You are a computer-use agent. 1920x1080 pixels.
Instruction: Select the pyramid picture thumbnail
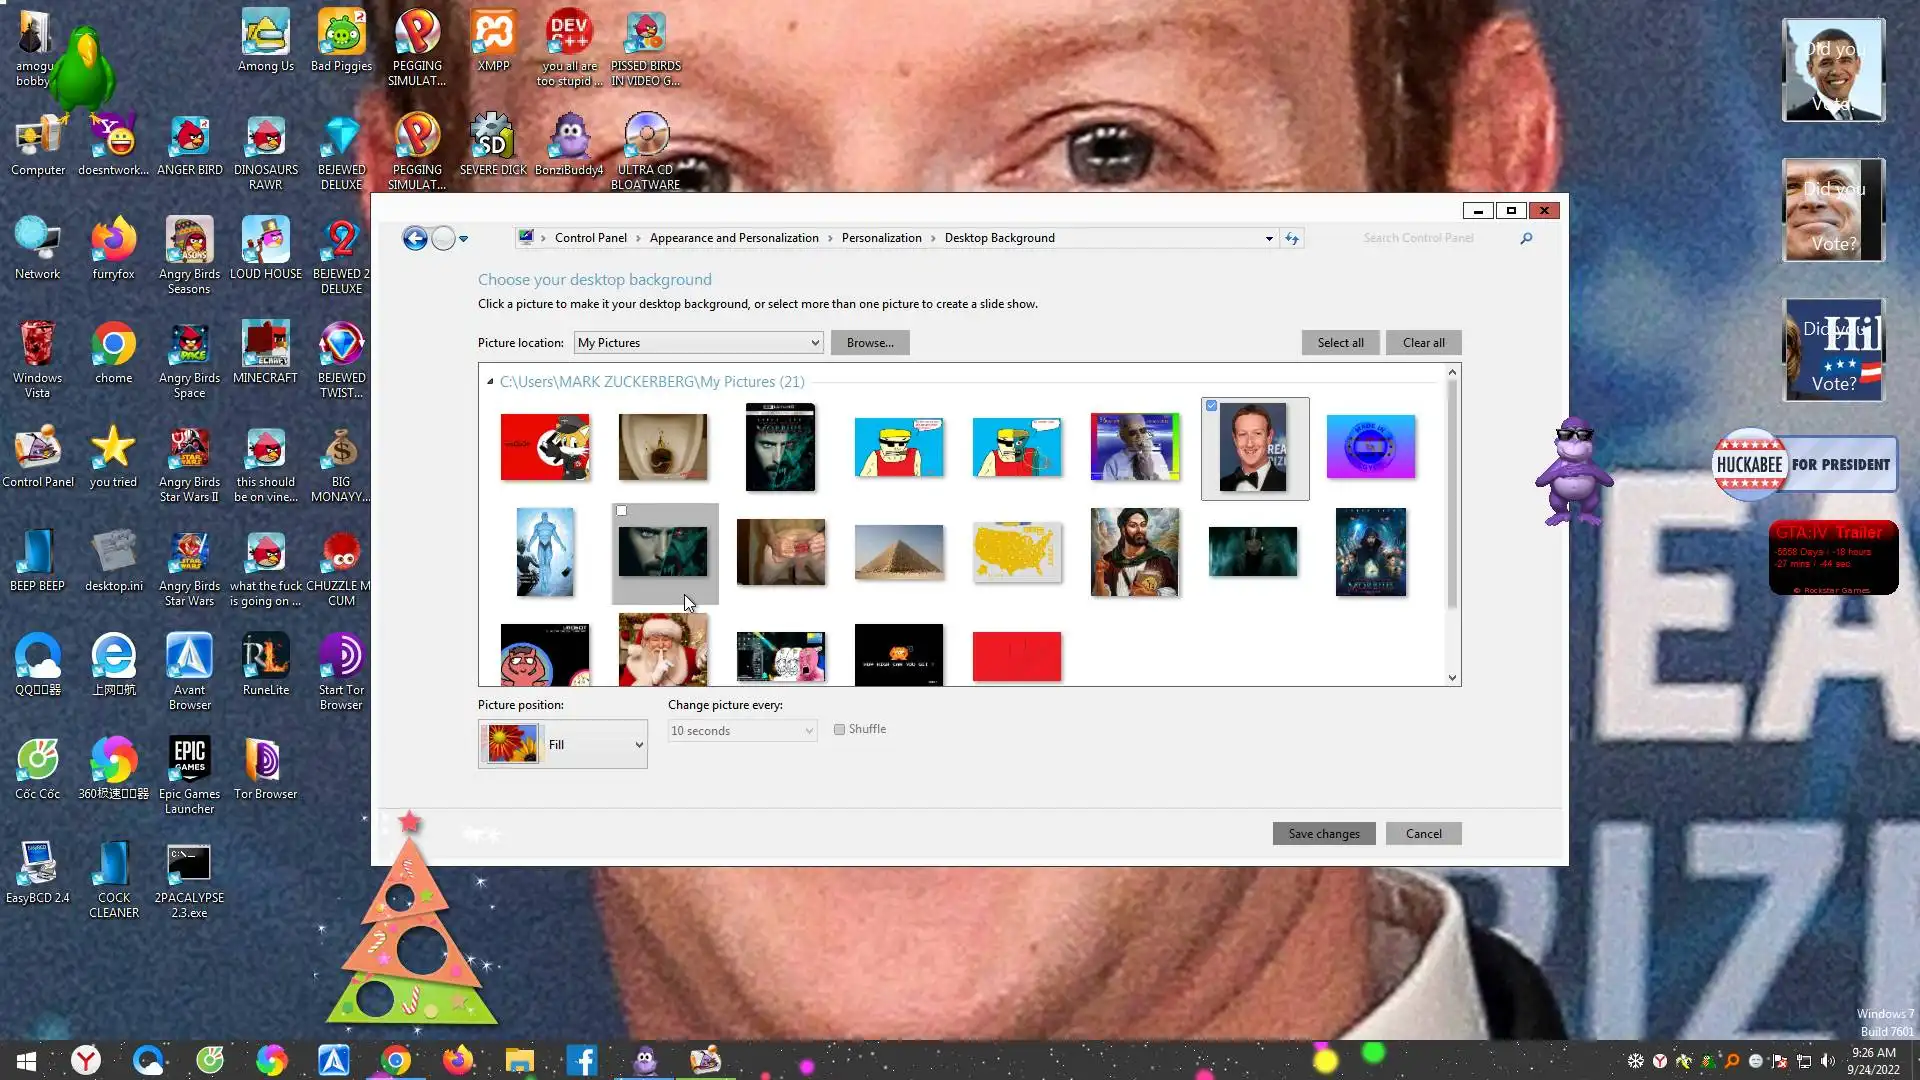898,552
